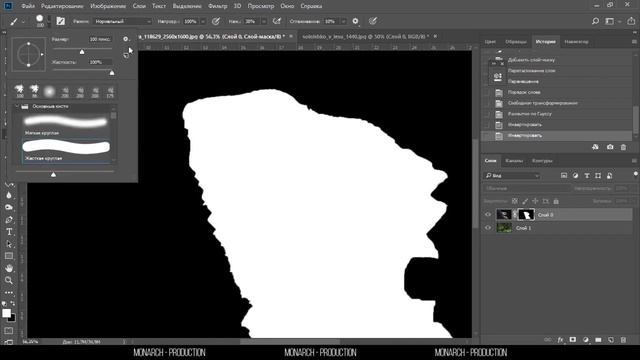Open the opacity 100% slider arrow
The height and width of the screenshot is (360, 640).
pyautogui.click(x=202, y=21)
